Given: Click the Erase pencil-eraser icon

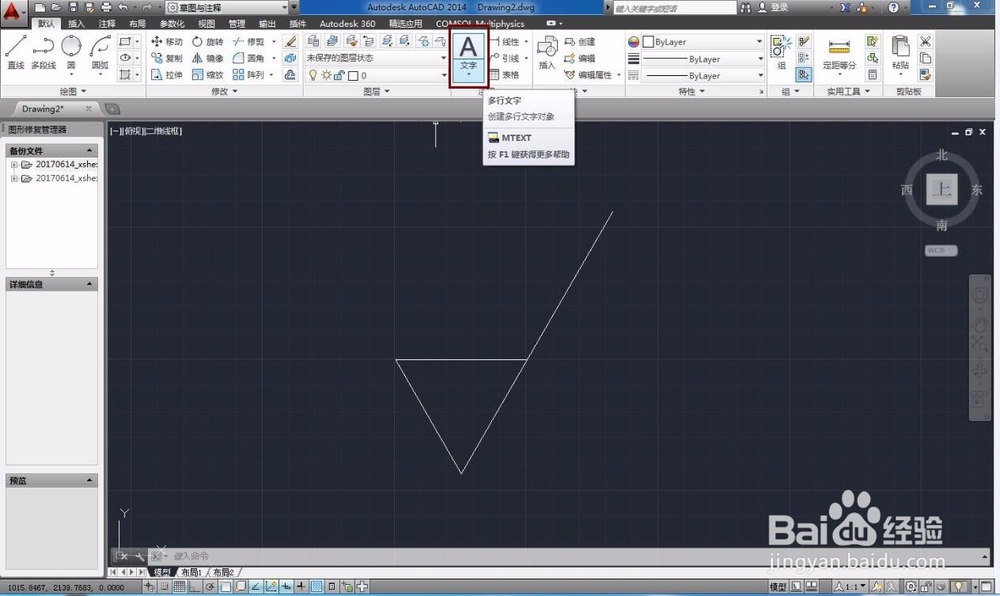Looking at the screenshot, I should 290,41.
